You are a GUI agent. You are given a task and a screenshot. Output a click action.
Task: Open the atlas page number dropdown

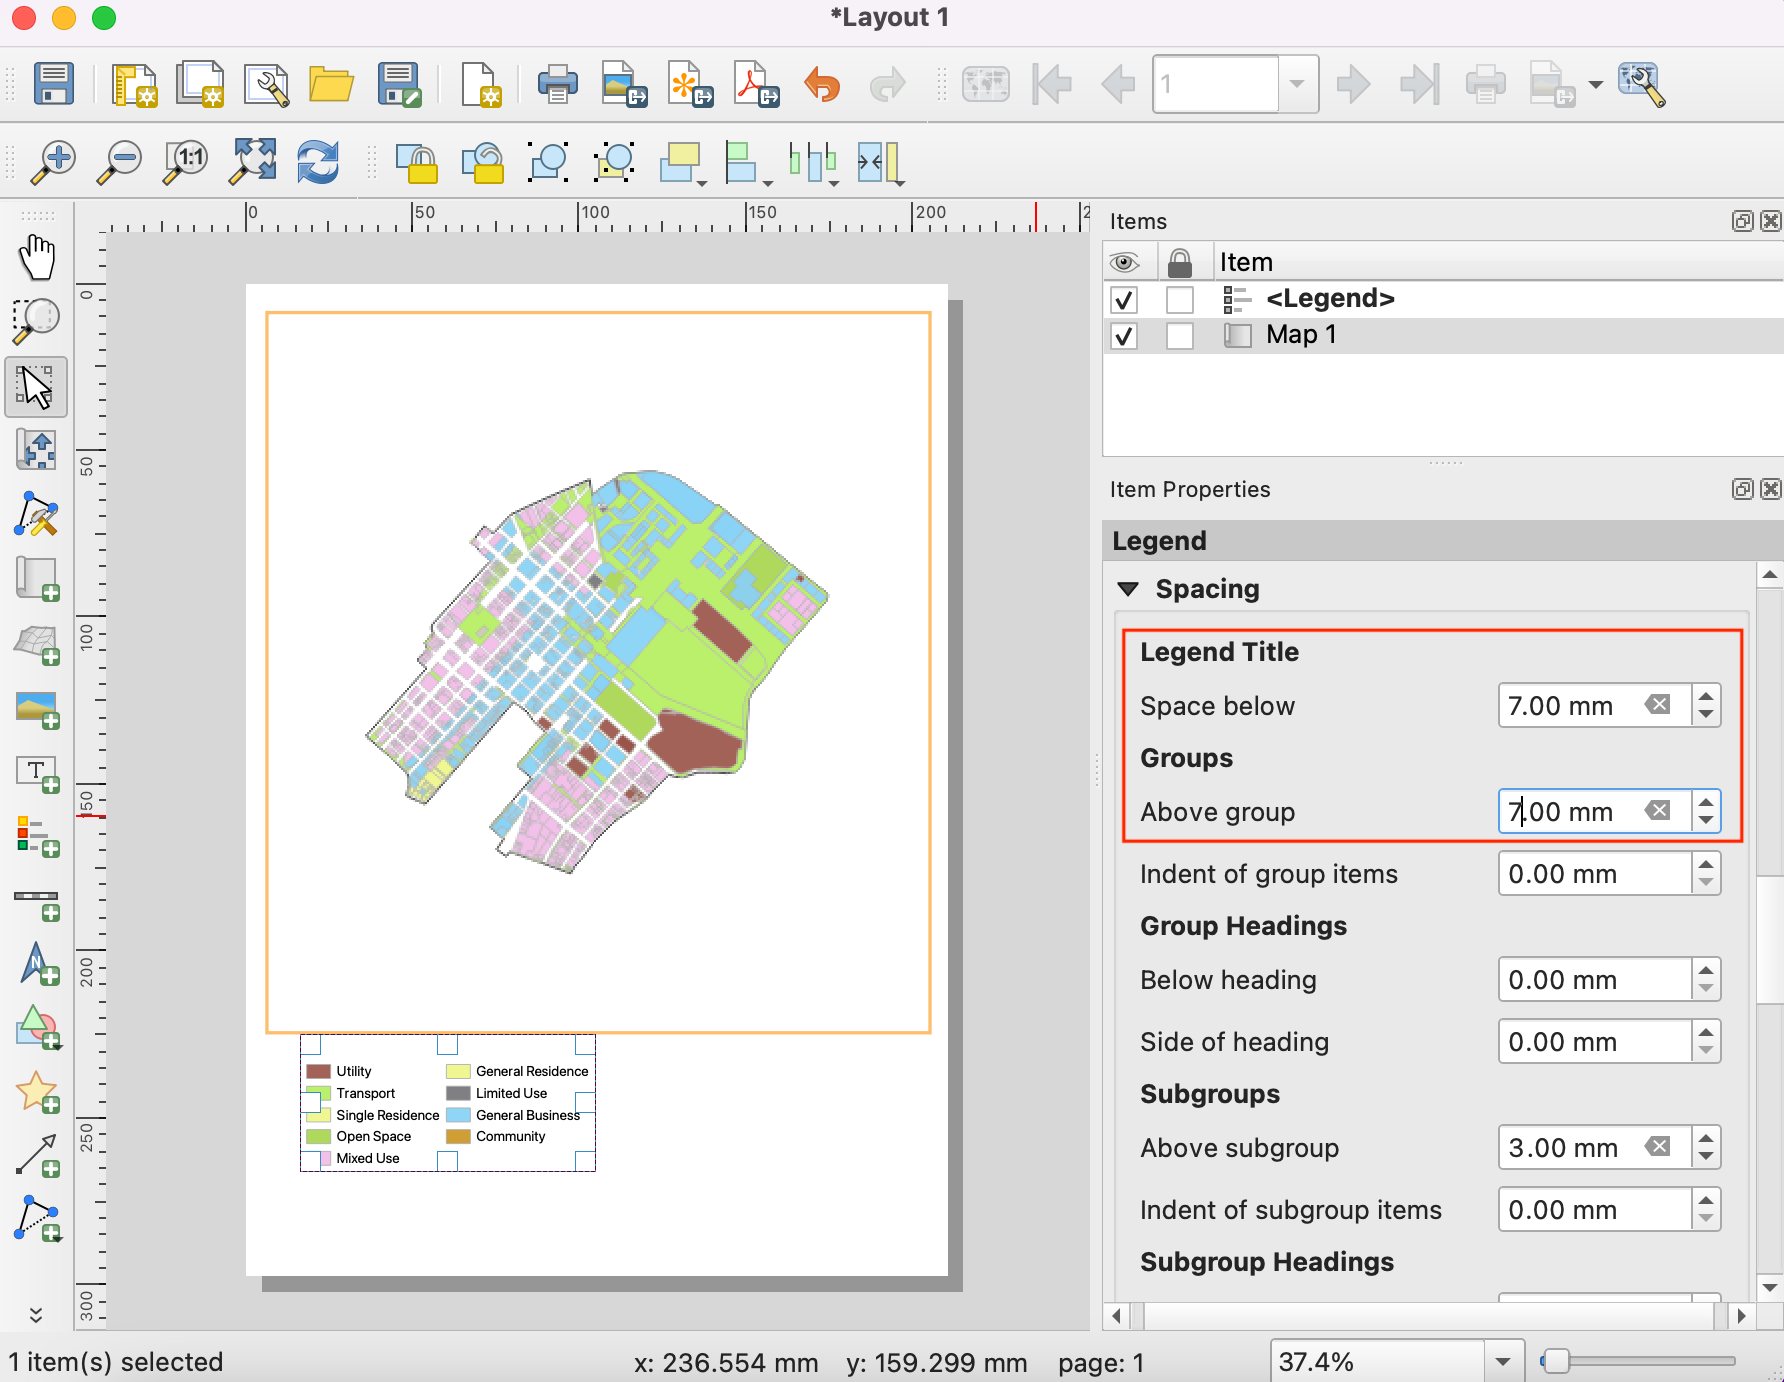click(1297, 84)
